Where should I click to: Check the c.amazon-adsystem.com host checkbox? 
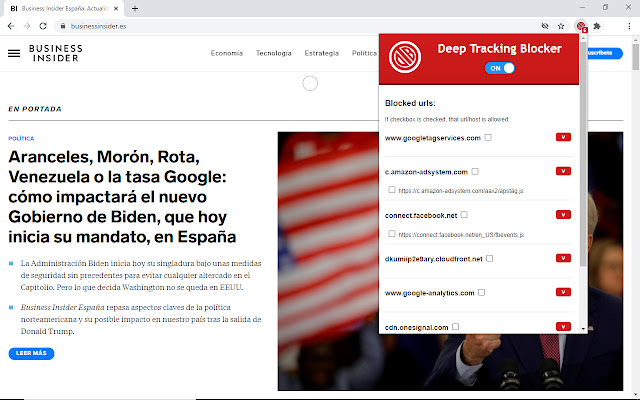click(475, 171)
